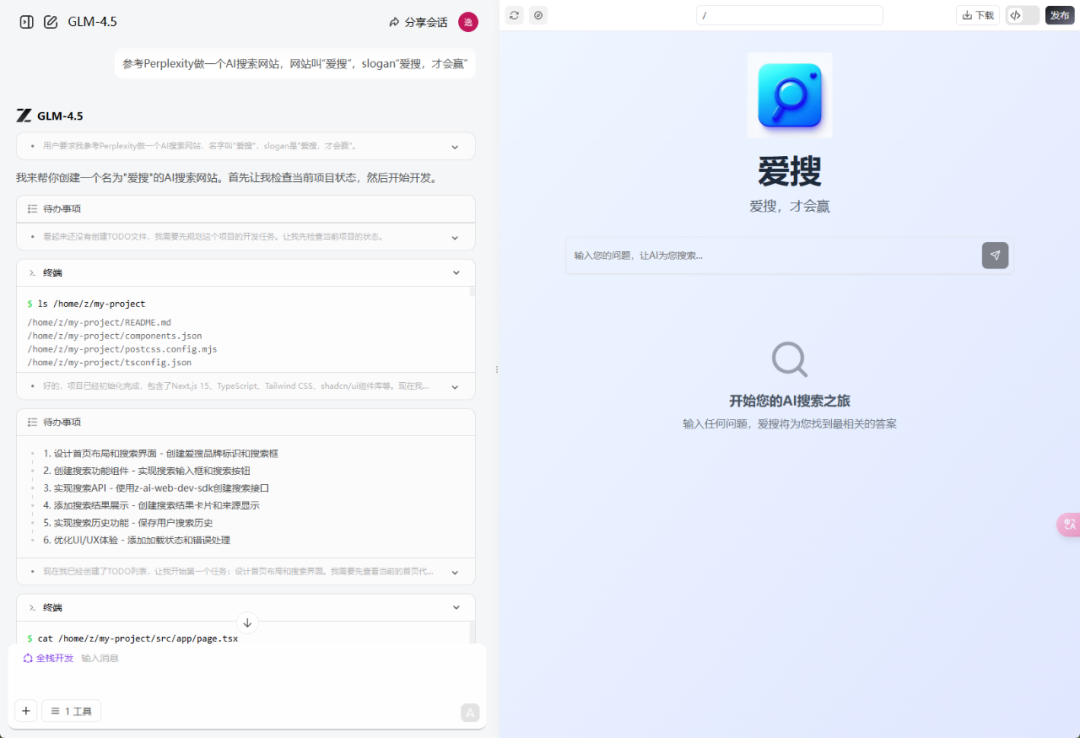Click the share conversation arrow icon
Viewport: 1080px width, 738px height.
(394, 22)
